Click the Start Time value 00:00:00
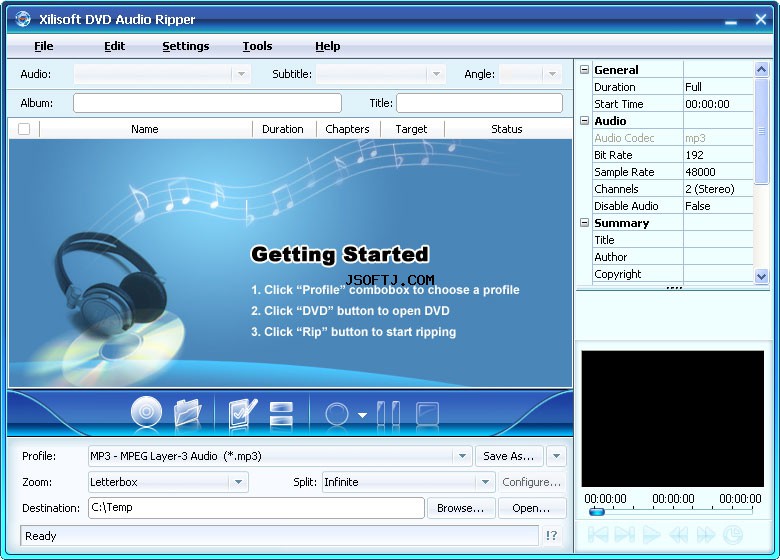The width and height of the screenshot is (780, 560). point(718,104)
